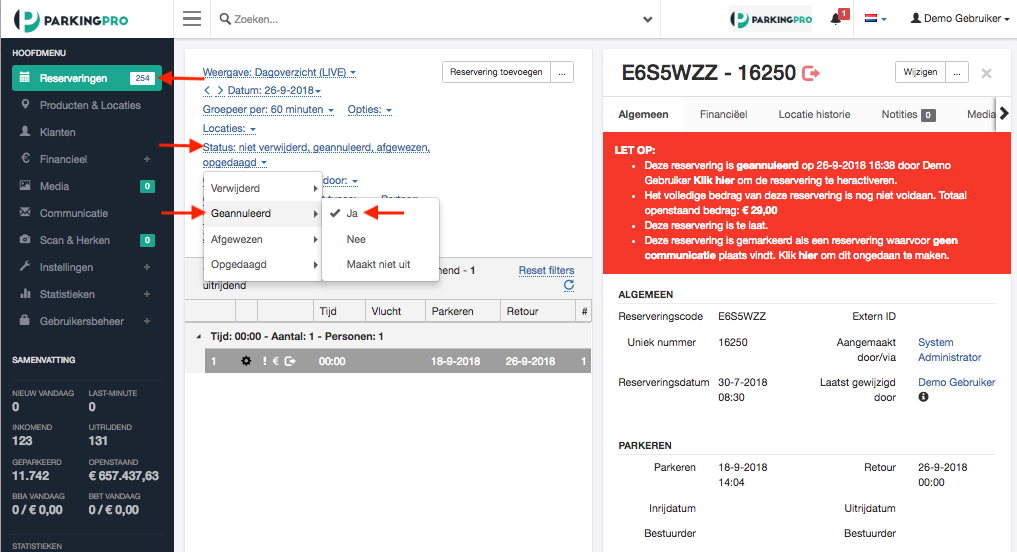Focus the Zoeken search field
1017x552 pixels.
click(428, 19)
